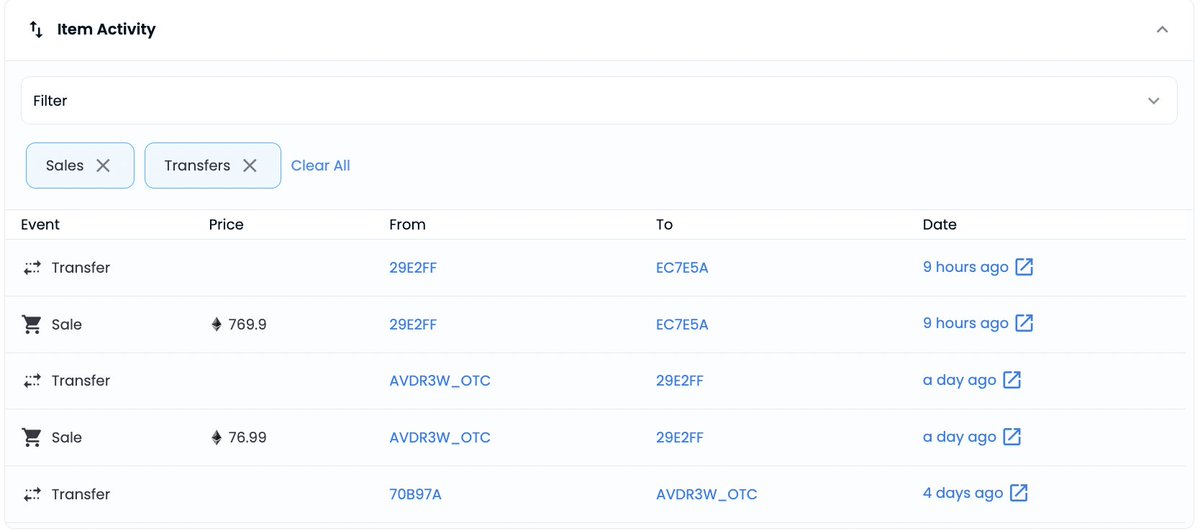Click 9 hours ago in the 769.9 Sale row
Viewport: 1200px width, 531px height.
[966, 323]
